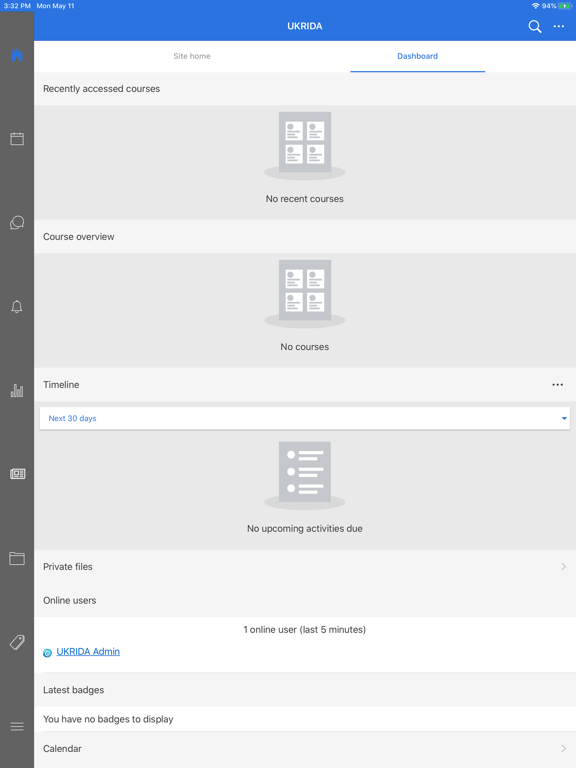This screenshot has height=768, width=576.
Task: Click the No upcoming activities placeholder image
Action: coord(305,476)
